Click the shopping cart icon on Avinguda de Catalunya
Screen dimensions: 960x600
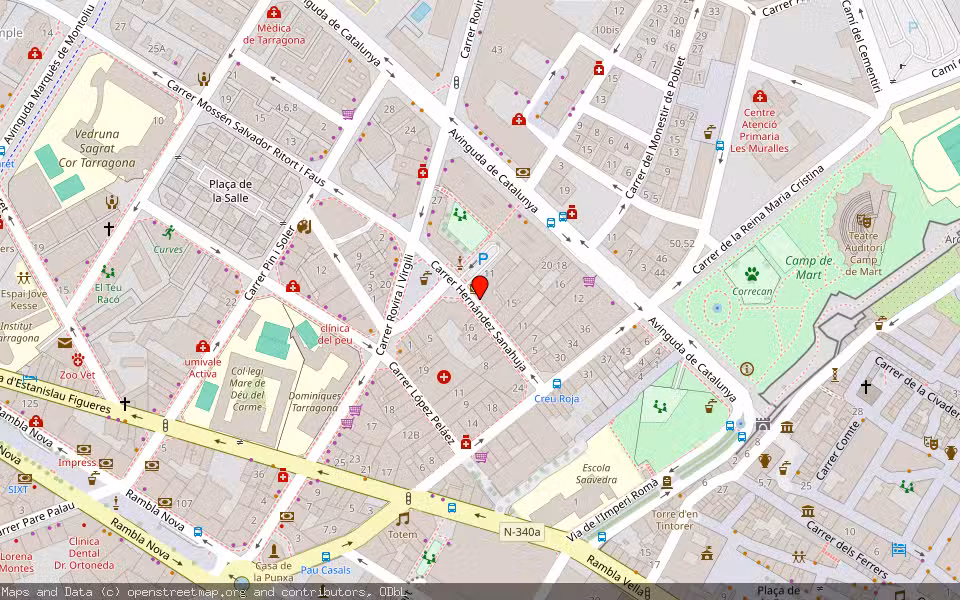point(589,281)
